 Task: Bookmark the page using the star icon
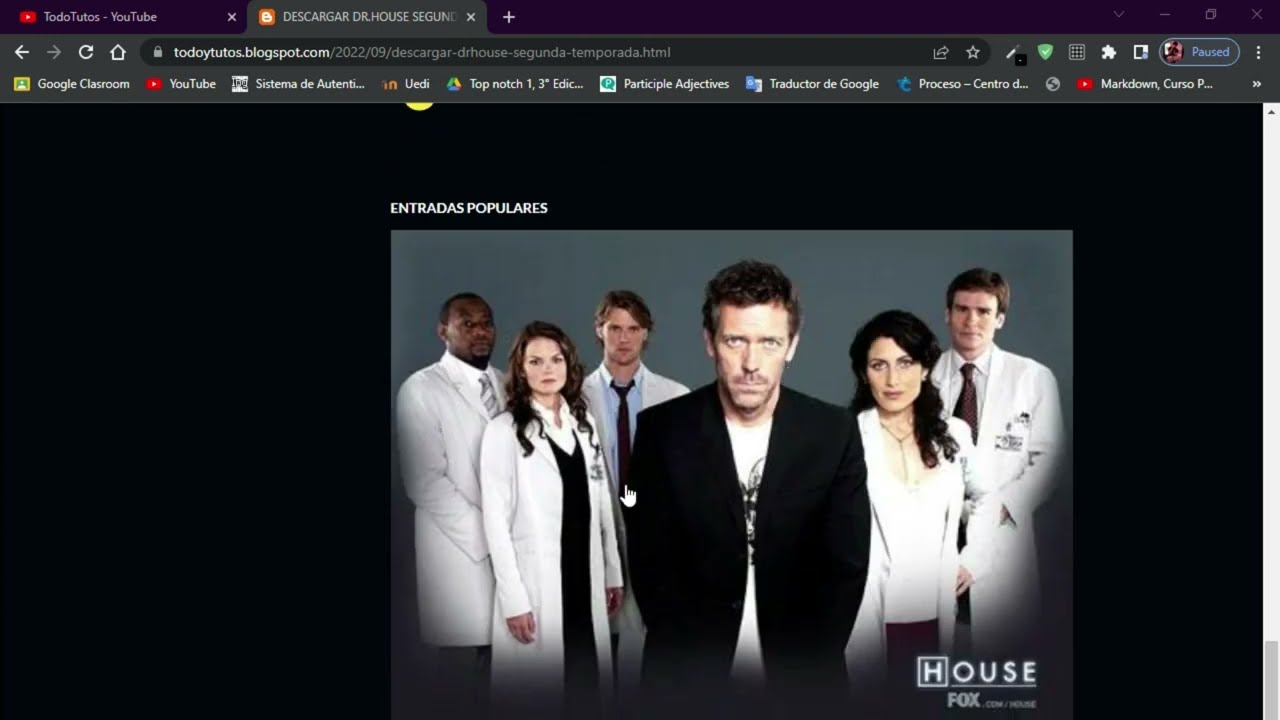click(972, 52)
